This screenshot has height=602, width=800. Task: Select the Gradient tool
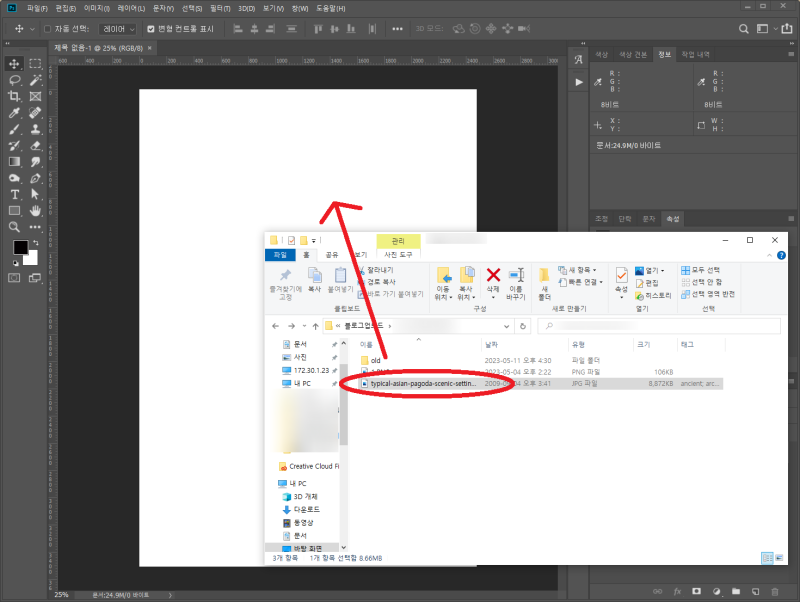(x=14, y=162)
